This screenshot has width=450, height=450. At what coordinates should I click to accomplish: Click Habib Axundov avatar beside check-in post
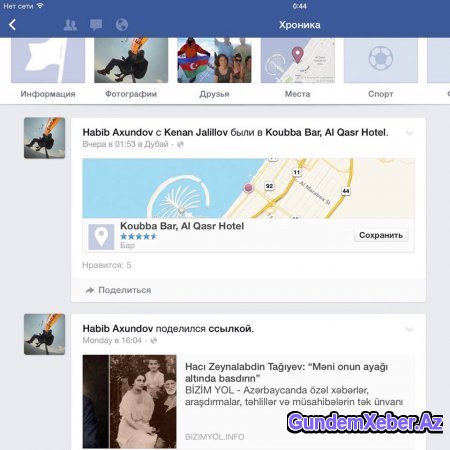[44, 138]
